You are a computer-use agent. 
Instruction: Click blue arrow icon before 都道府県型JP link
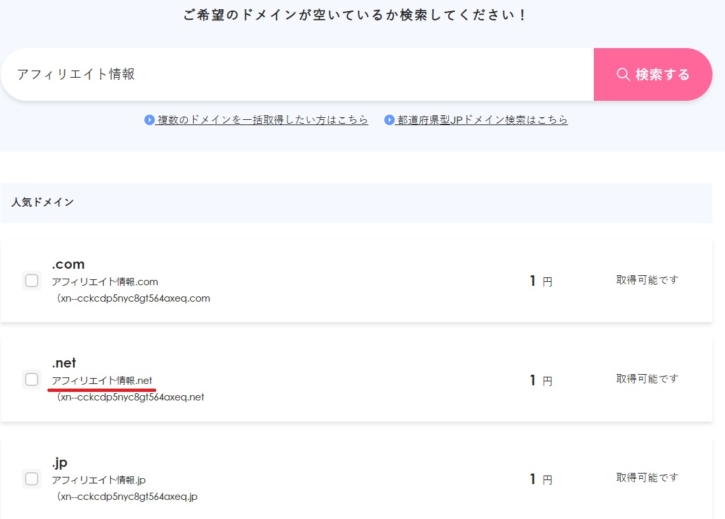tap(389, 120)
